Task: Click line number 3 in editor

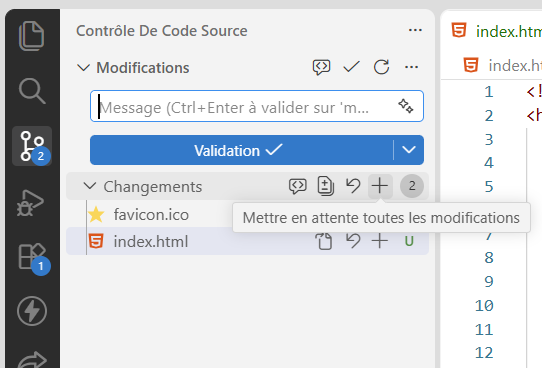Action: tap(489, 140)
